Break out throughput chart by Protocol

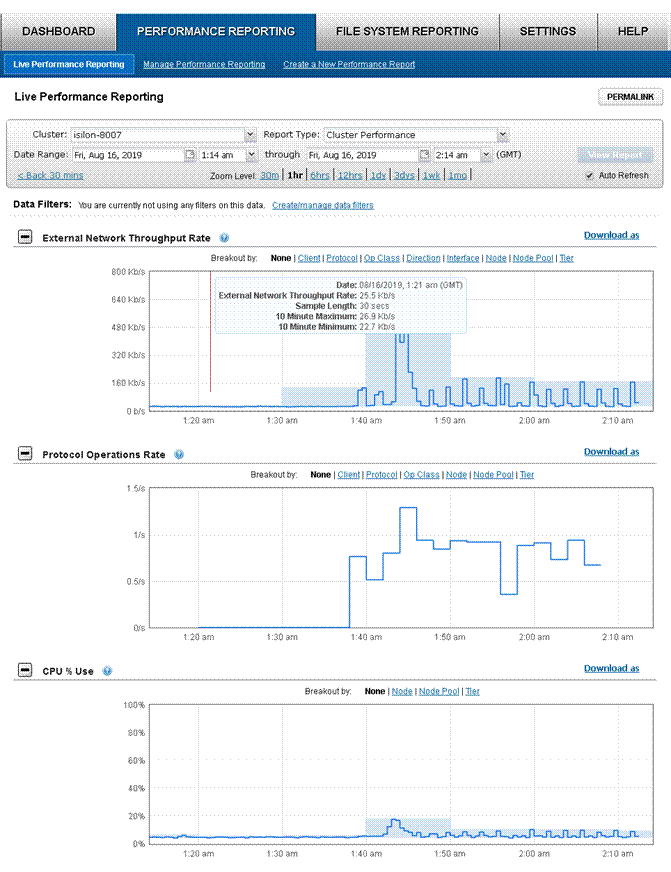point(342,258)
